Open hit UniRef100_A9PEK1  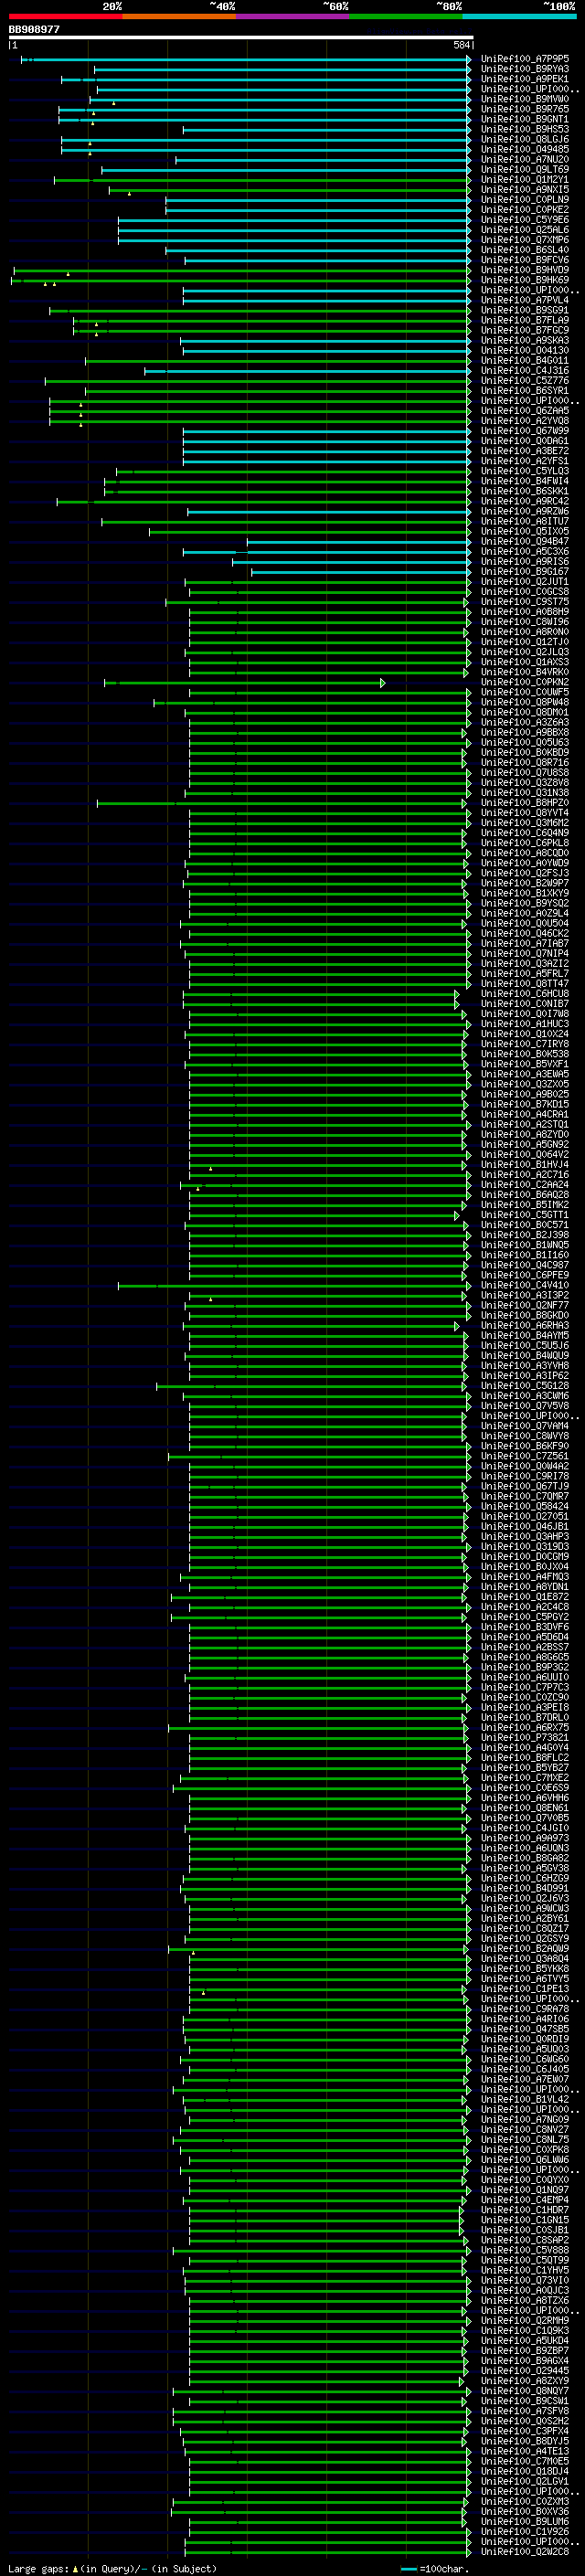click(524, 79)
